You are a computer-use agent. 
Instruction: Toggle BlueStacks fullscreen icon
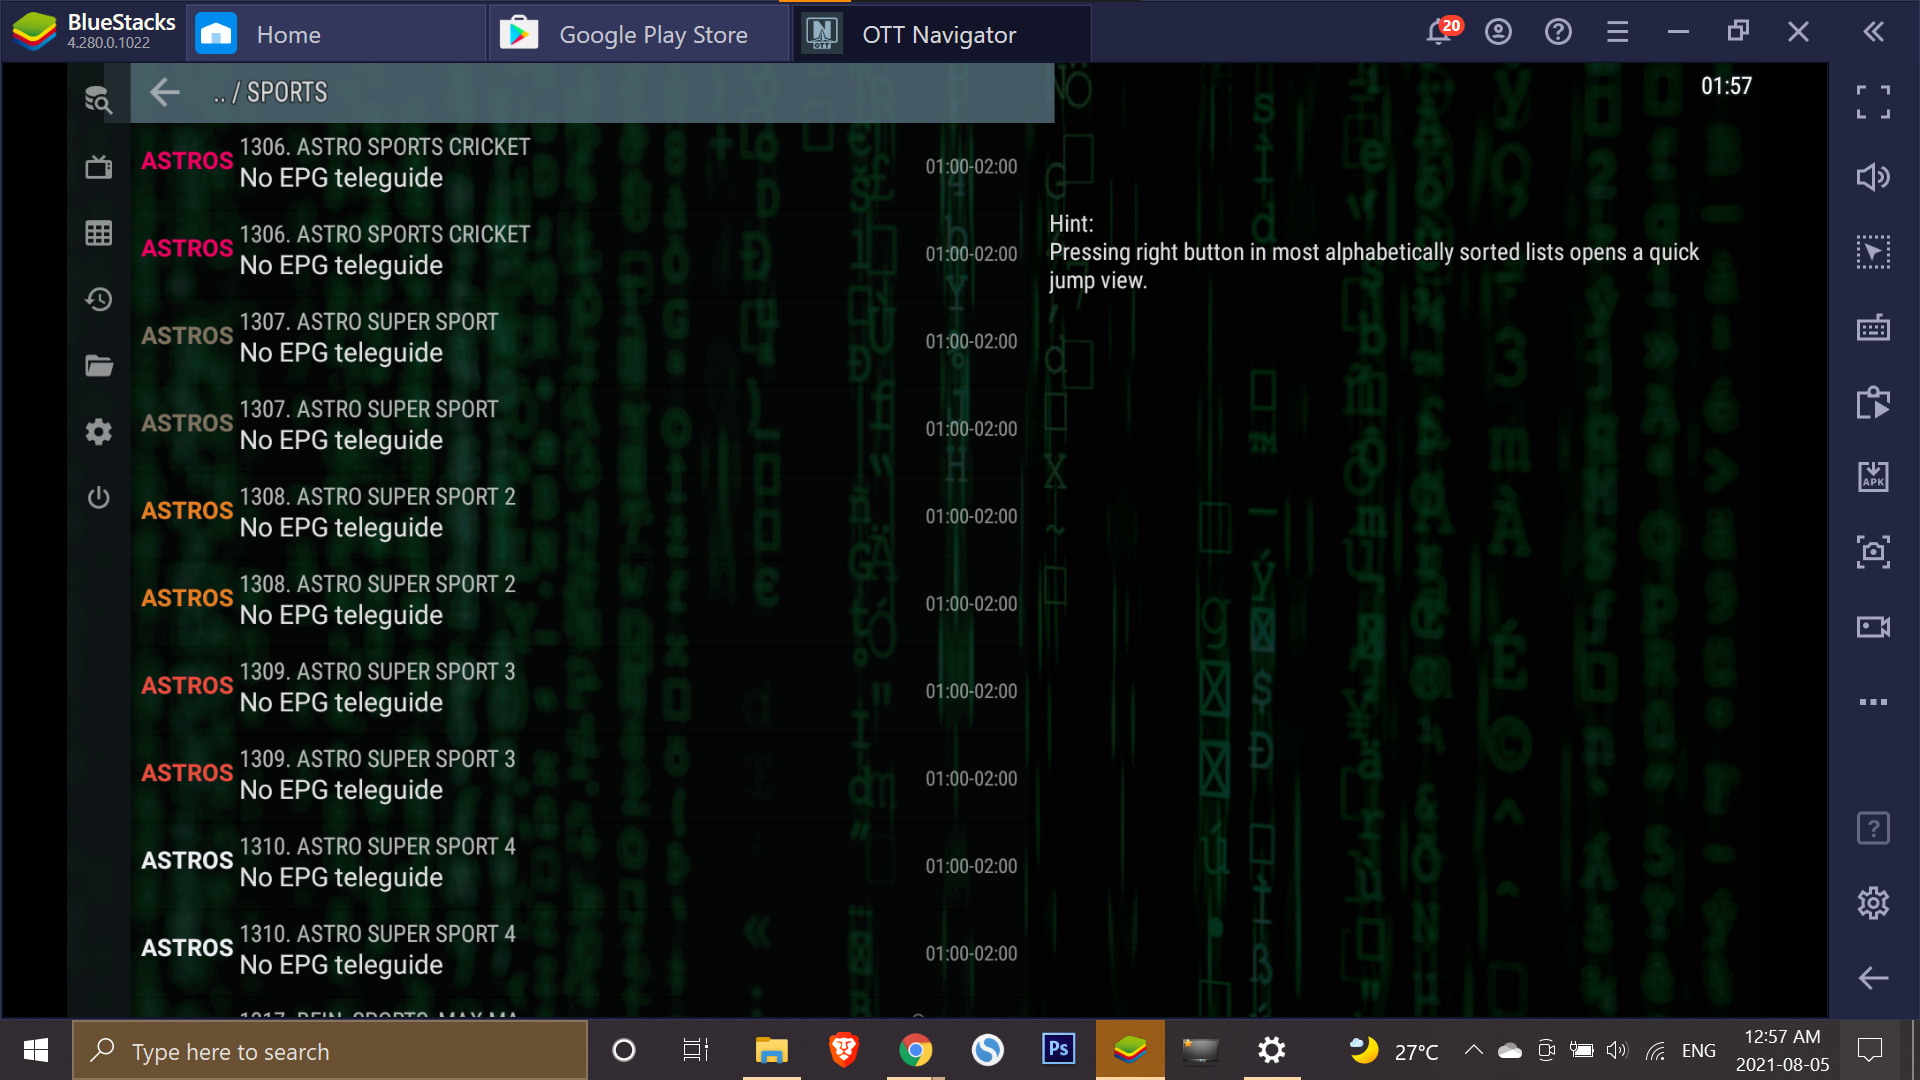tap(1873, 102)
